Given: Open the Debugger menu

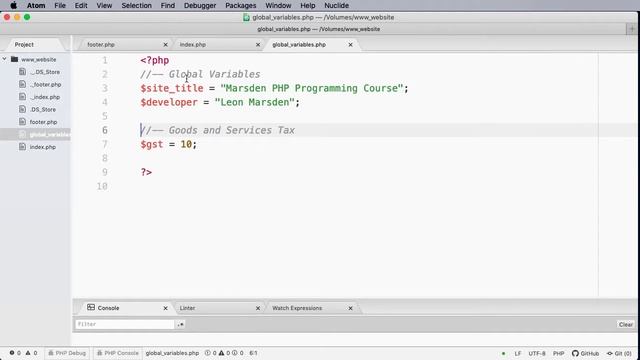Looking at the screenshot, I should pyautogui.click(x=200, y=5).
